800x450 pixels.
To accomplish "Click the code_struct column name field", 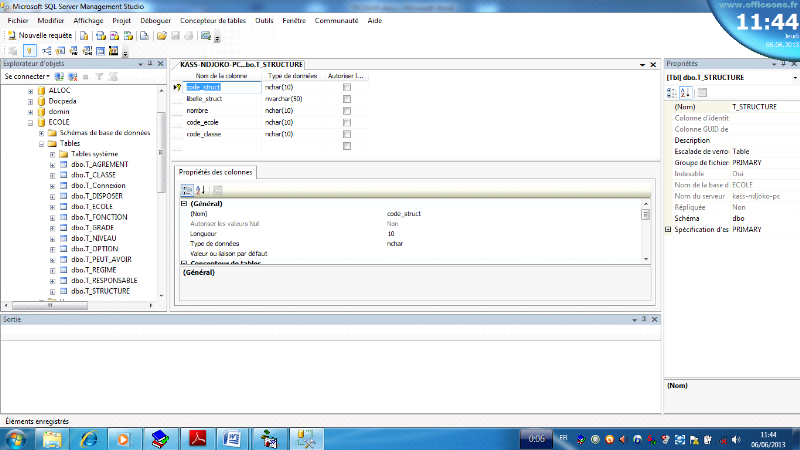I will [x=222, y=87].
